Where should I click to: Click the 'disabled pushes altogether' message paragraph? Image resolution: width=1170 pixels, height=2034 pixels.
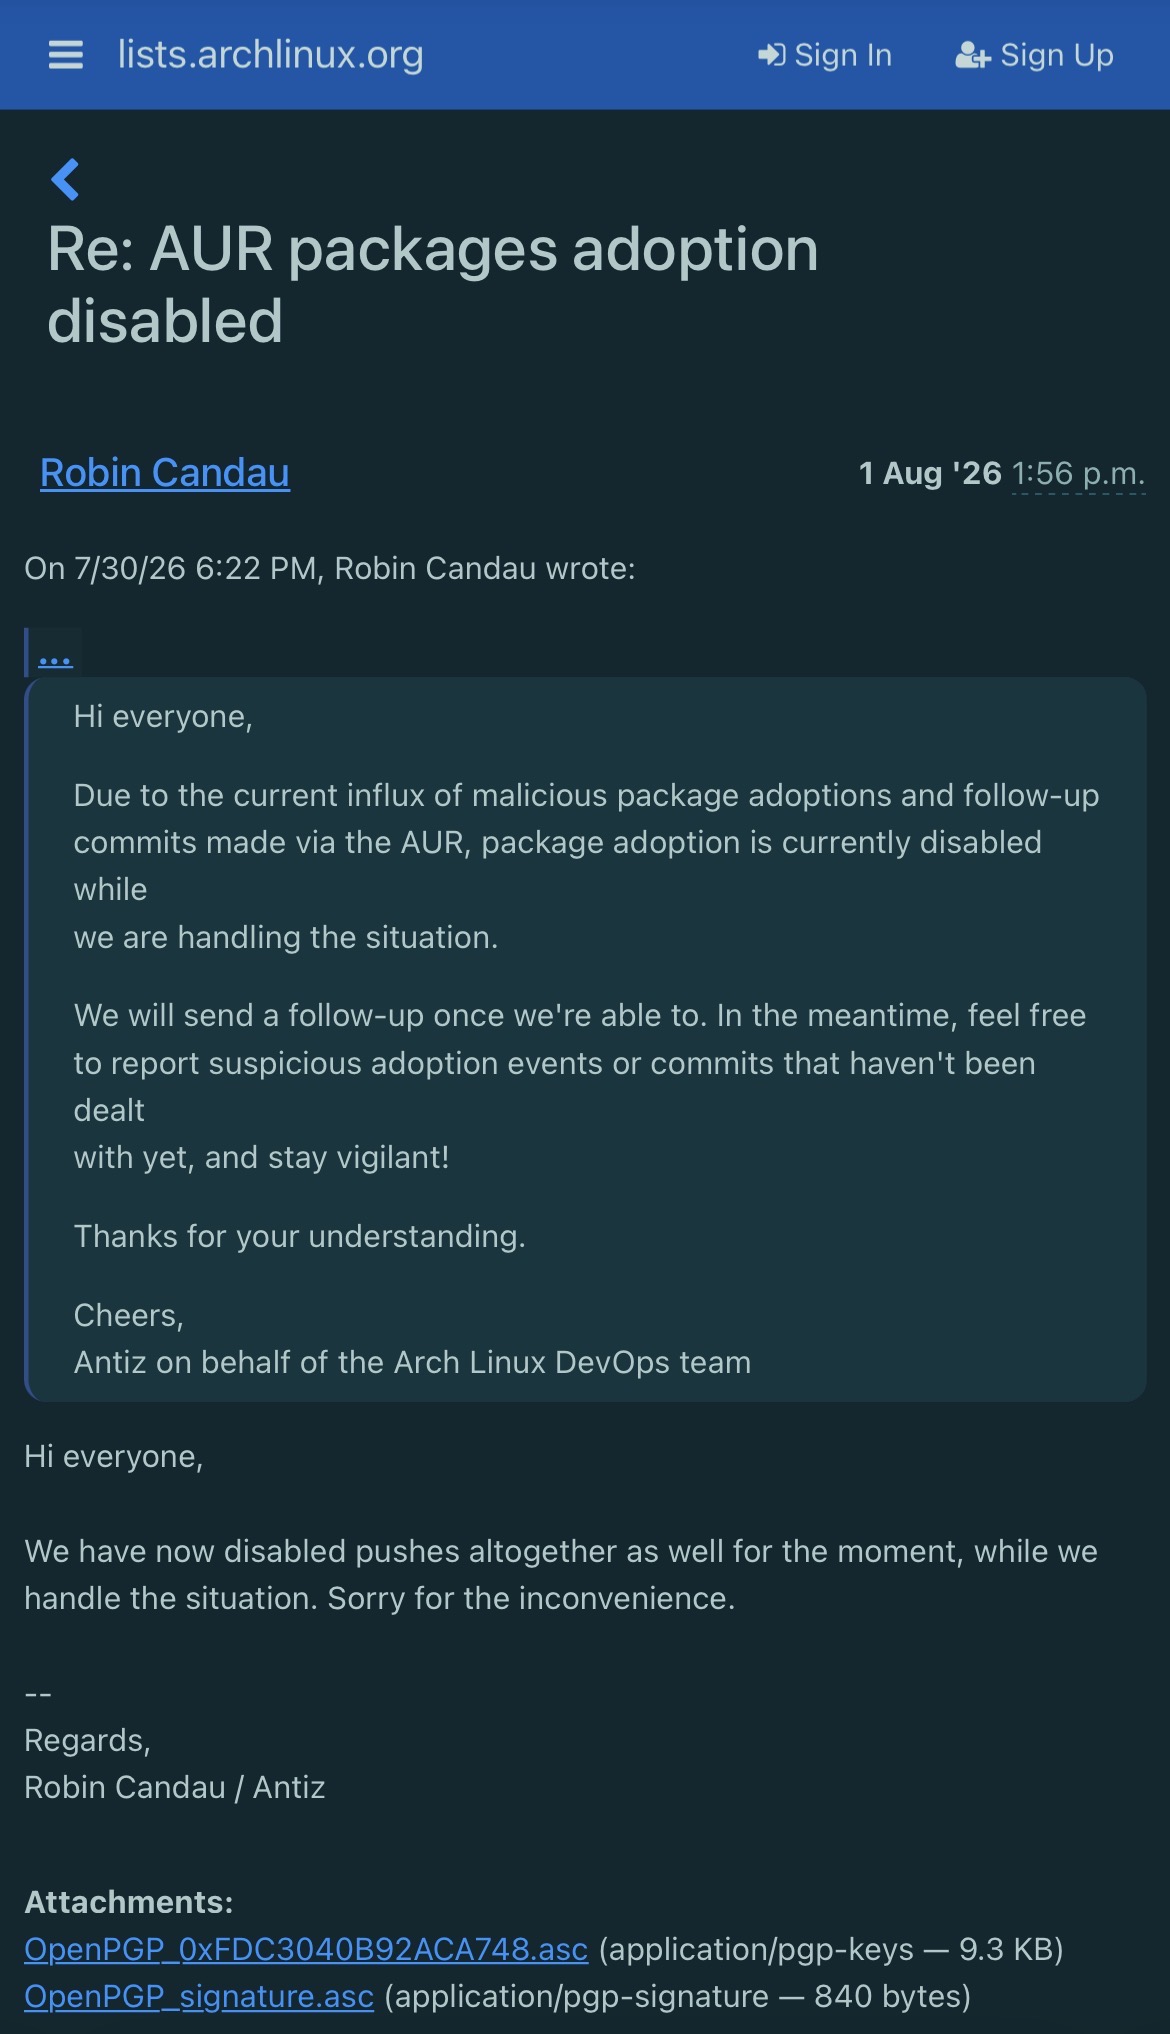(561, 1575)
